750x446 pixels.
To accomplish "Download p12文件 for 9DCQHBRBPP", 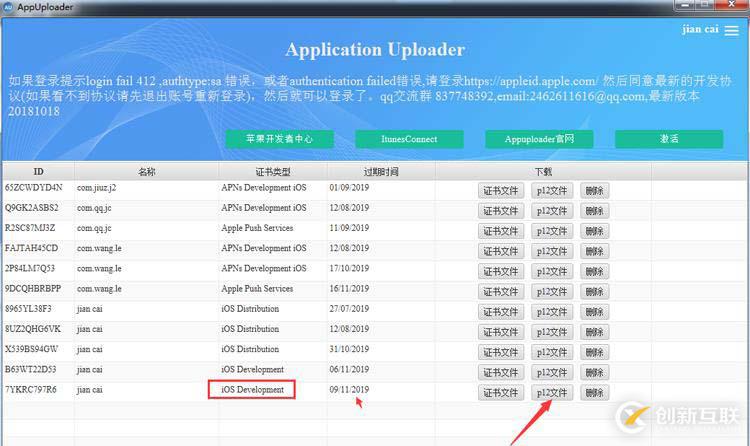I will point(552,291).
